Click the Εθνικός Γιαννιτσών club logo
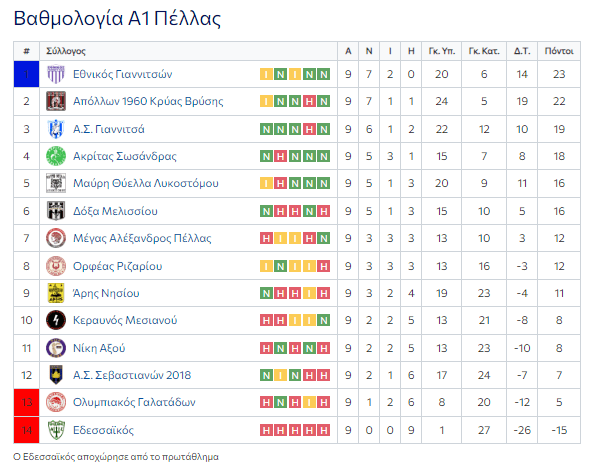 coord(56,74)
